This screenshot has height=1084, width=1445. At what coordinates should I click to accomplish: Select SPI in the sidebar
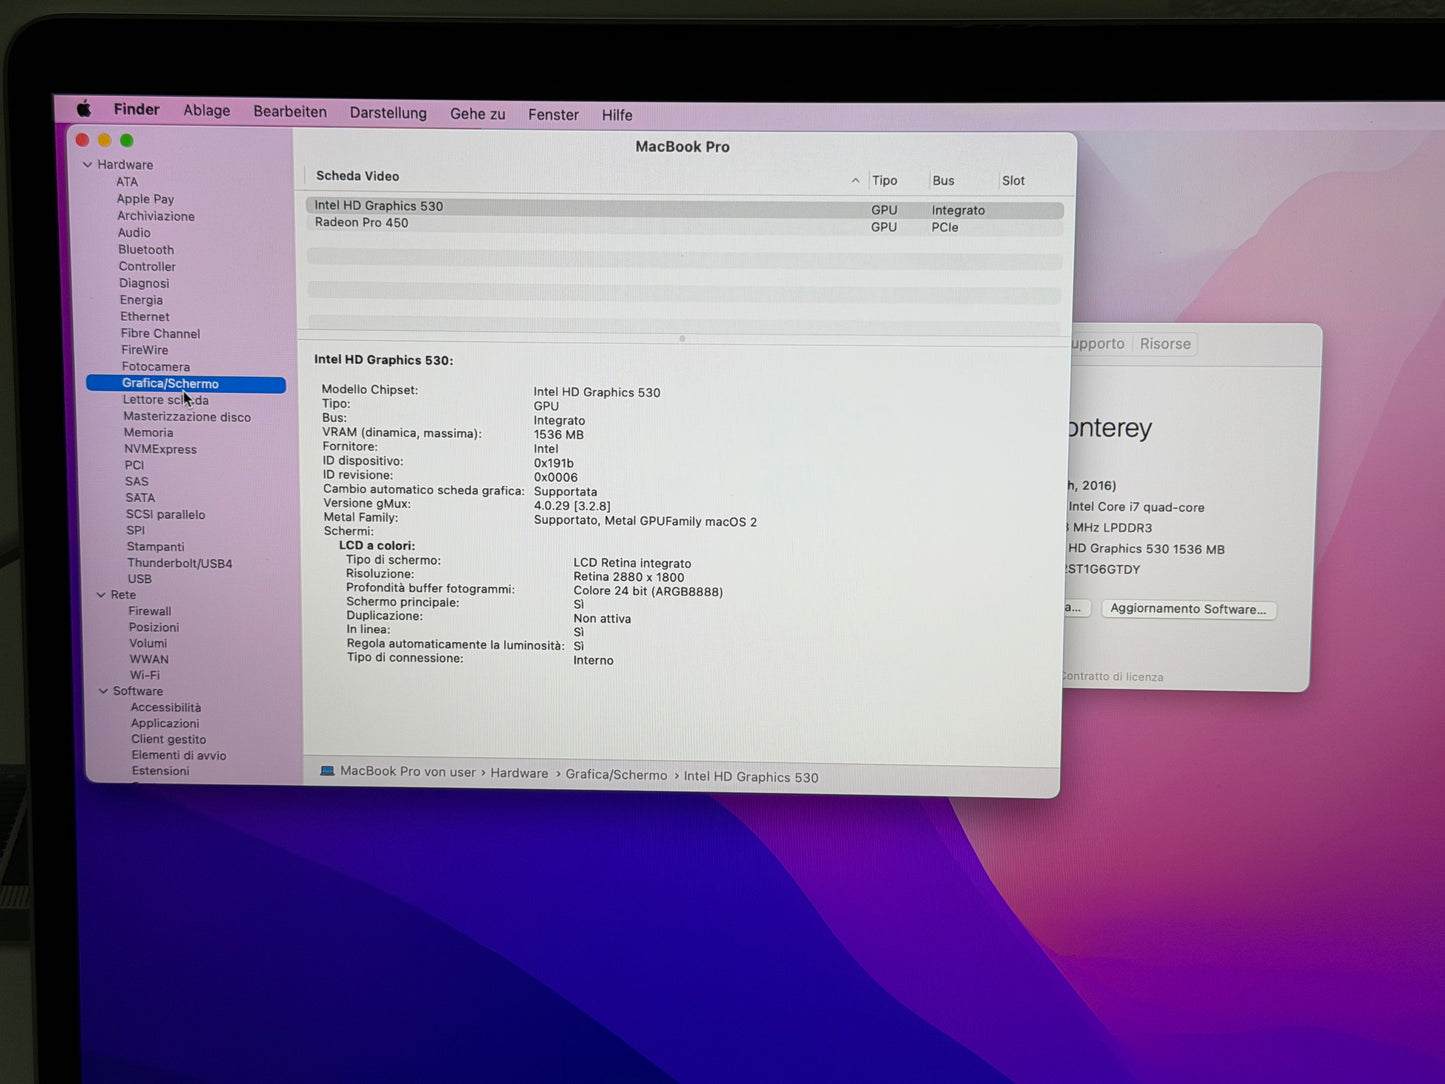tap(136, 531)
